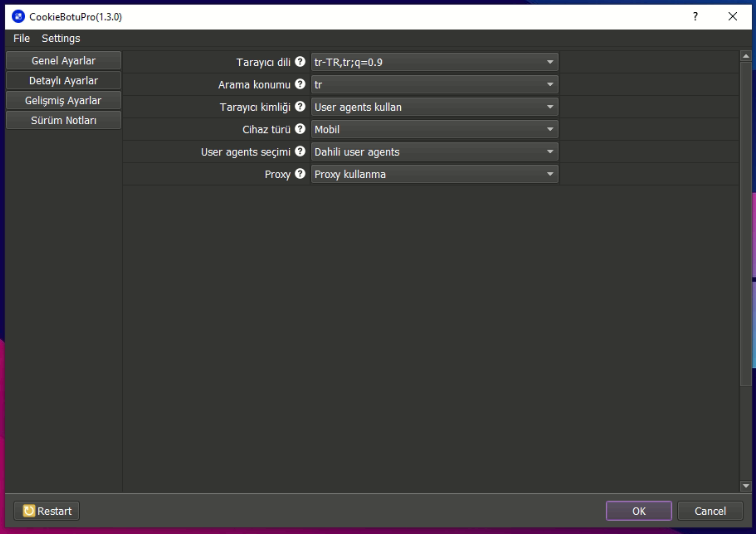Click the question mark icon next to Proxy

(x=300, y=174)
